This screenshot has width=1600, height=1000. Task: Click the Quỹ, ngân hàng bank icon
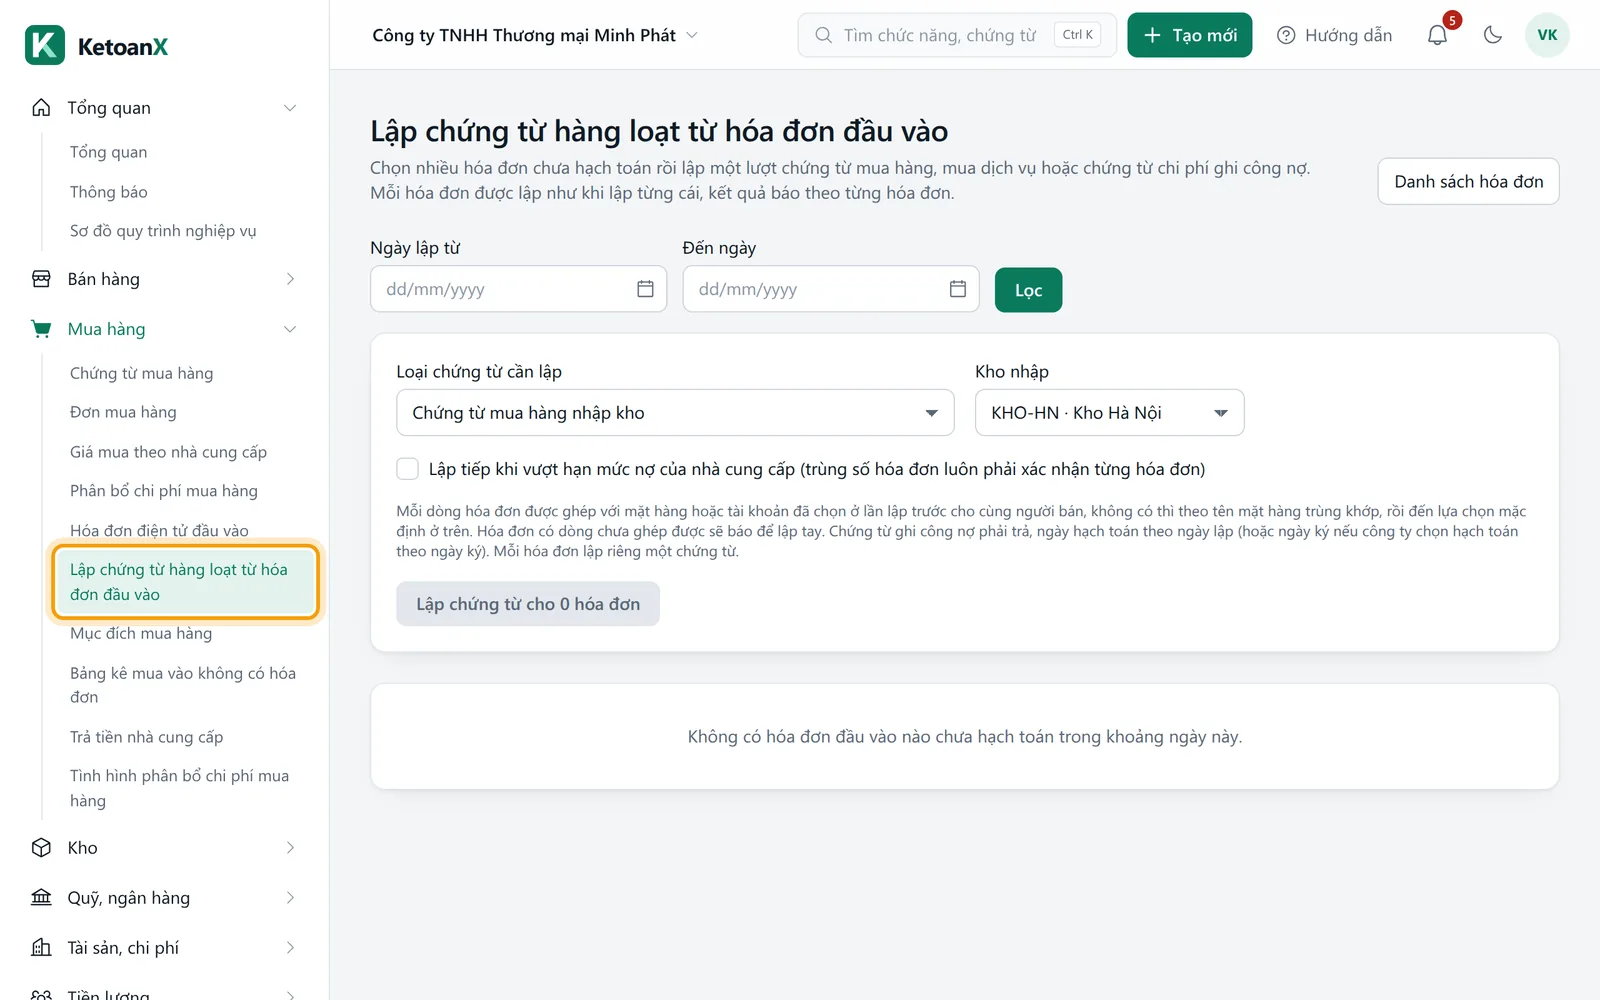[x=41, y=898]
